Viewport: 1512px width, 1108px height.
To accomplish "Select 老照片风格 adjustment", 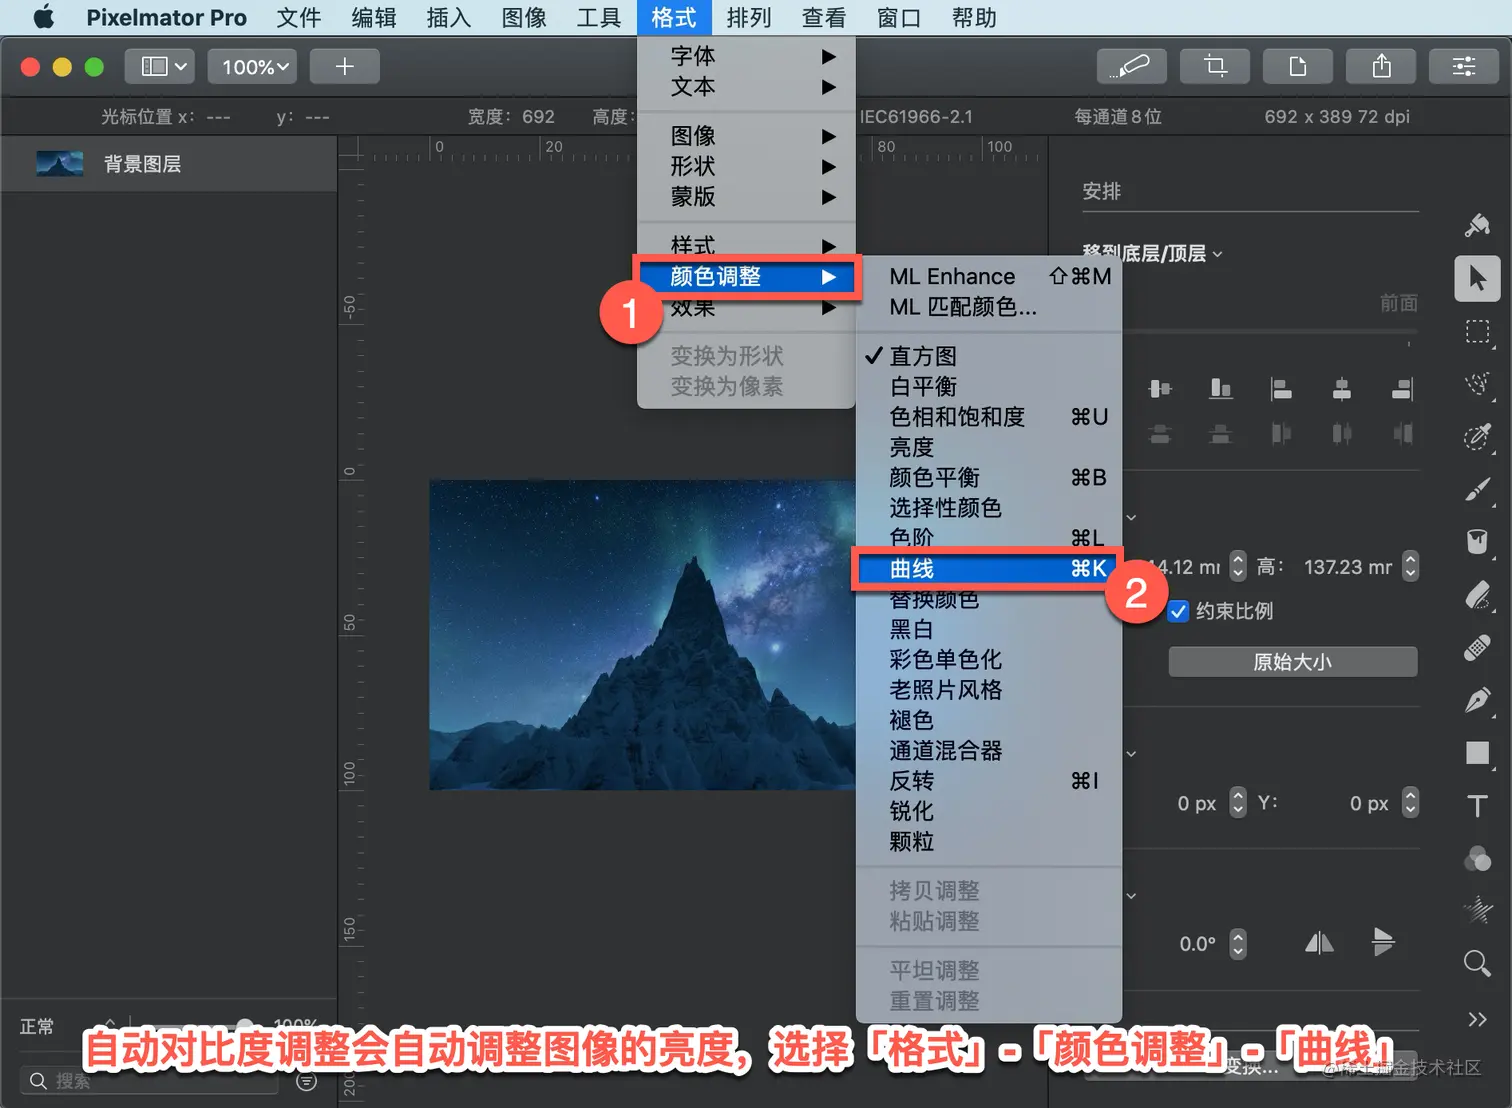I will pyautogui.click(x=989, y=690).
